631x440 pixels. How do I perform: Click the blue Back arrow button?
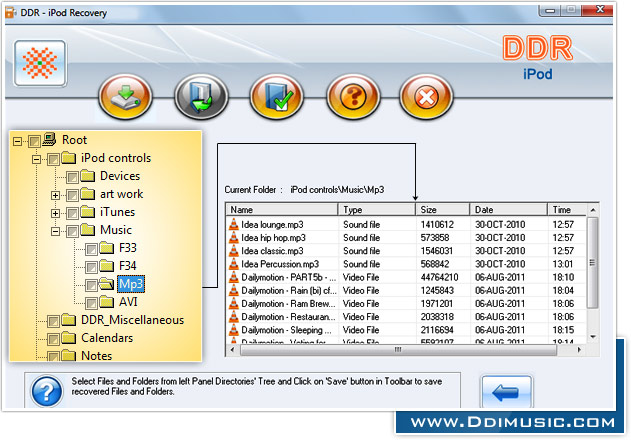coord(506,392)
